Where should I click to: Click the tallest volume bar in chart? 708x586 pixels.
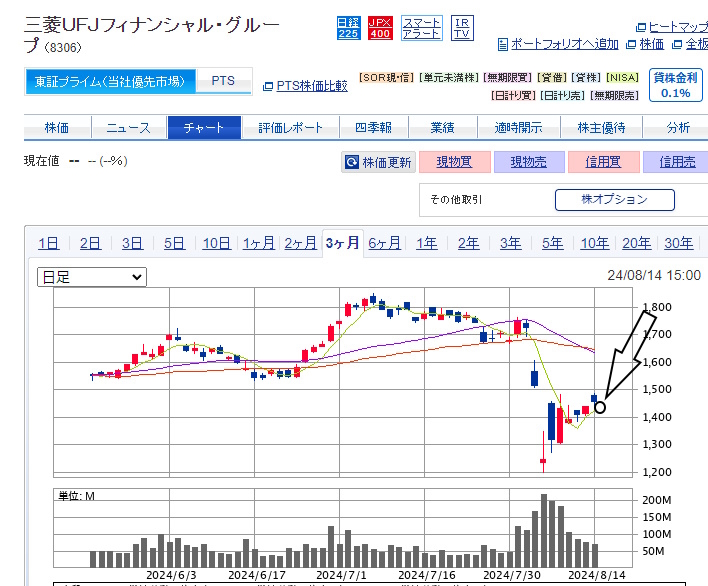(544, 530)
